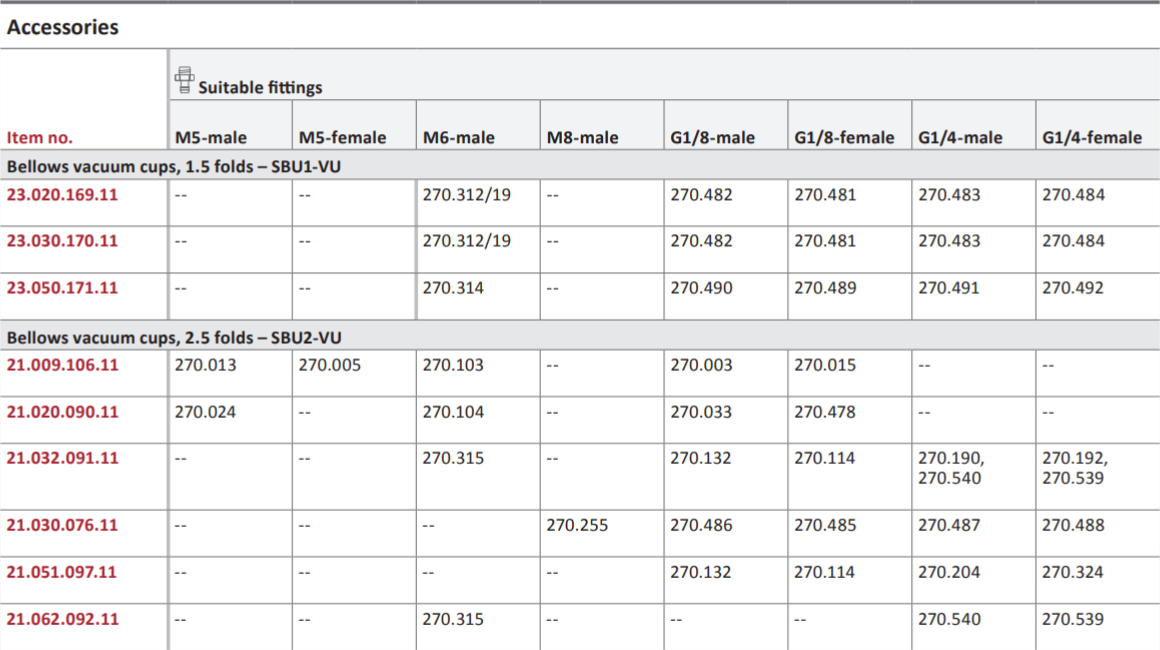Open item number 23.030.170.11
The width and height of the screenshot is (1160, 650).
62,240
